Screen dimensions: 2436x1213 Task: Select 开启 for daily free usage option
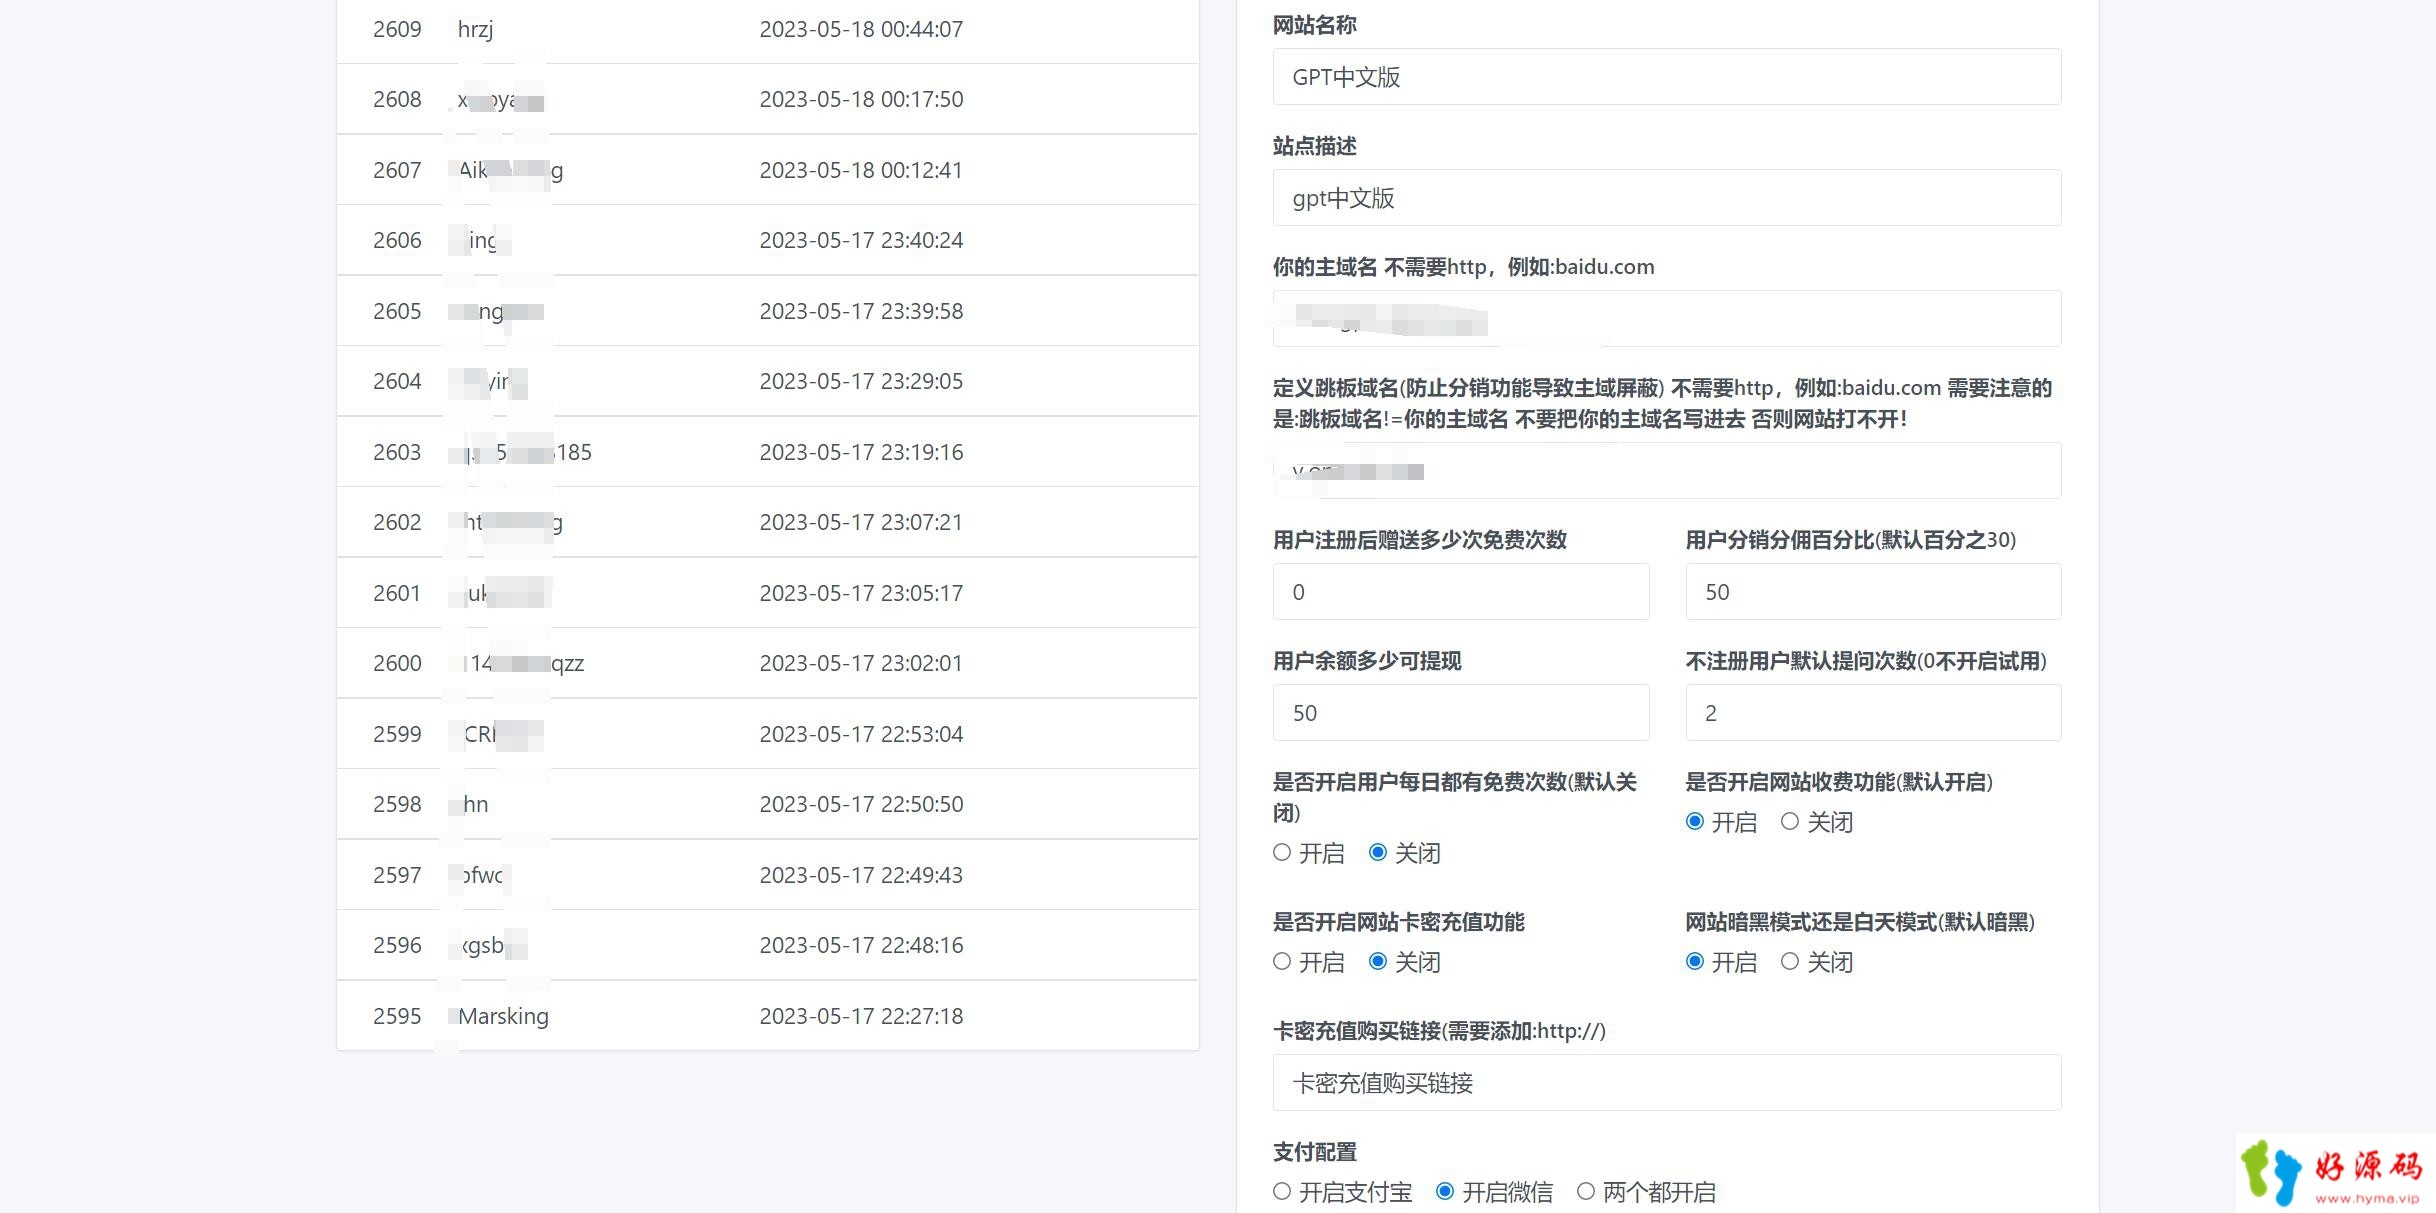1282,853
